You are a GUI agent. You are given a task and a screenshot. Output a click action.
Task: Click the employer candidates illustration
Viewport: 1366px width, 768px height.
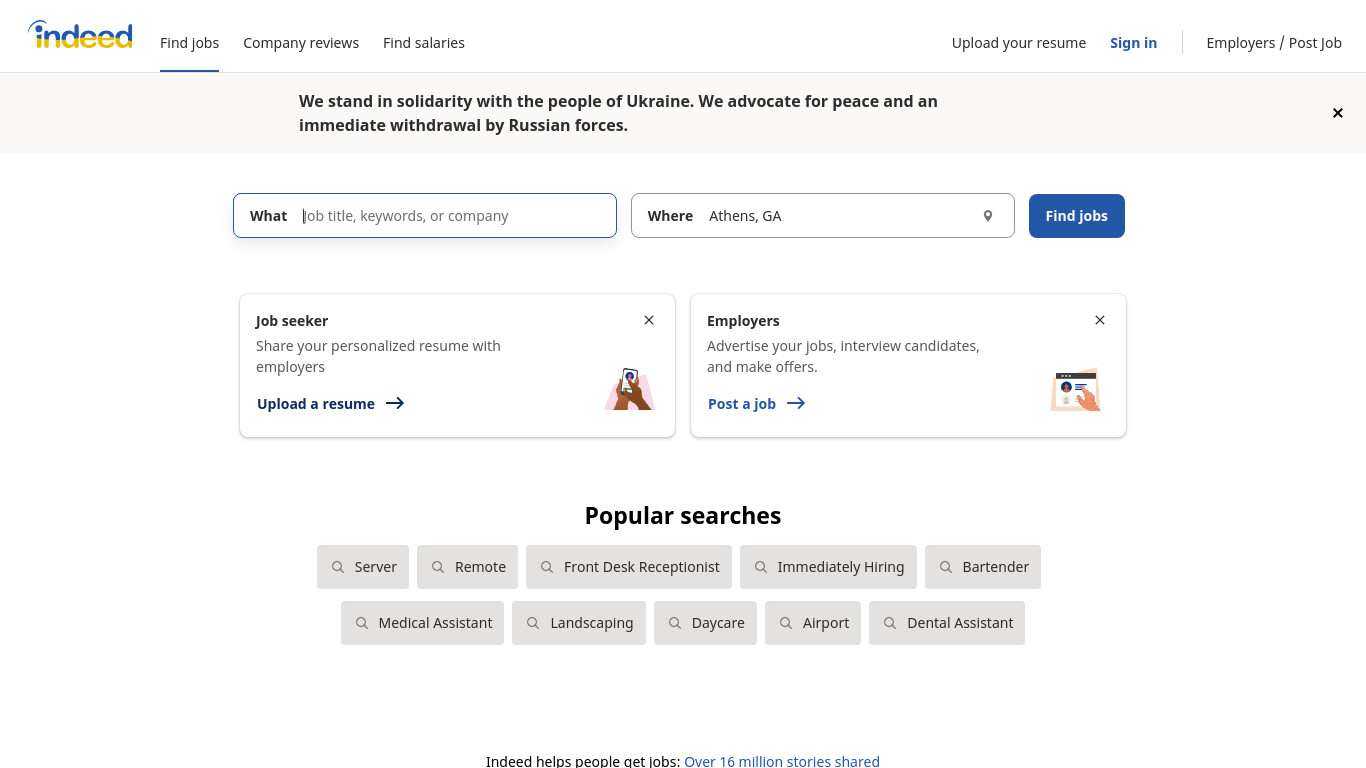[x=1076, y=389]
